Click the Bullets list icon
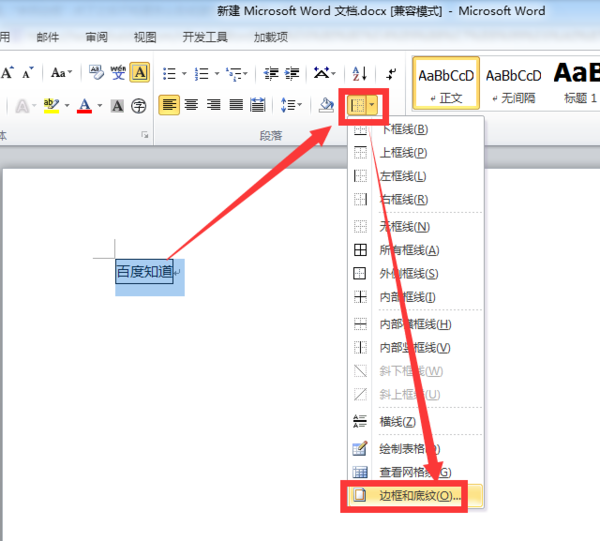The width and height of the screenshot is (600, 541). coord(169,73)
